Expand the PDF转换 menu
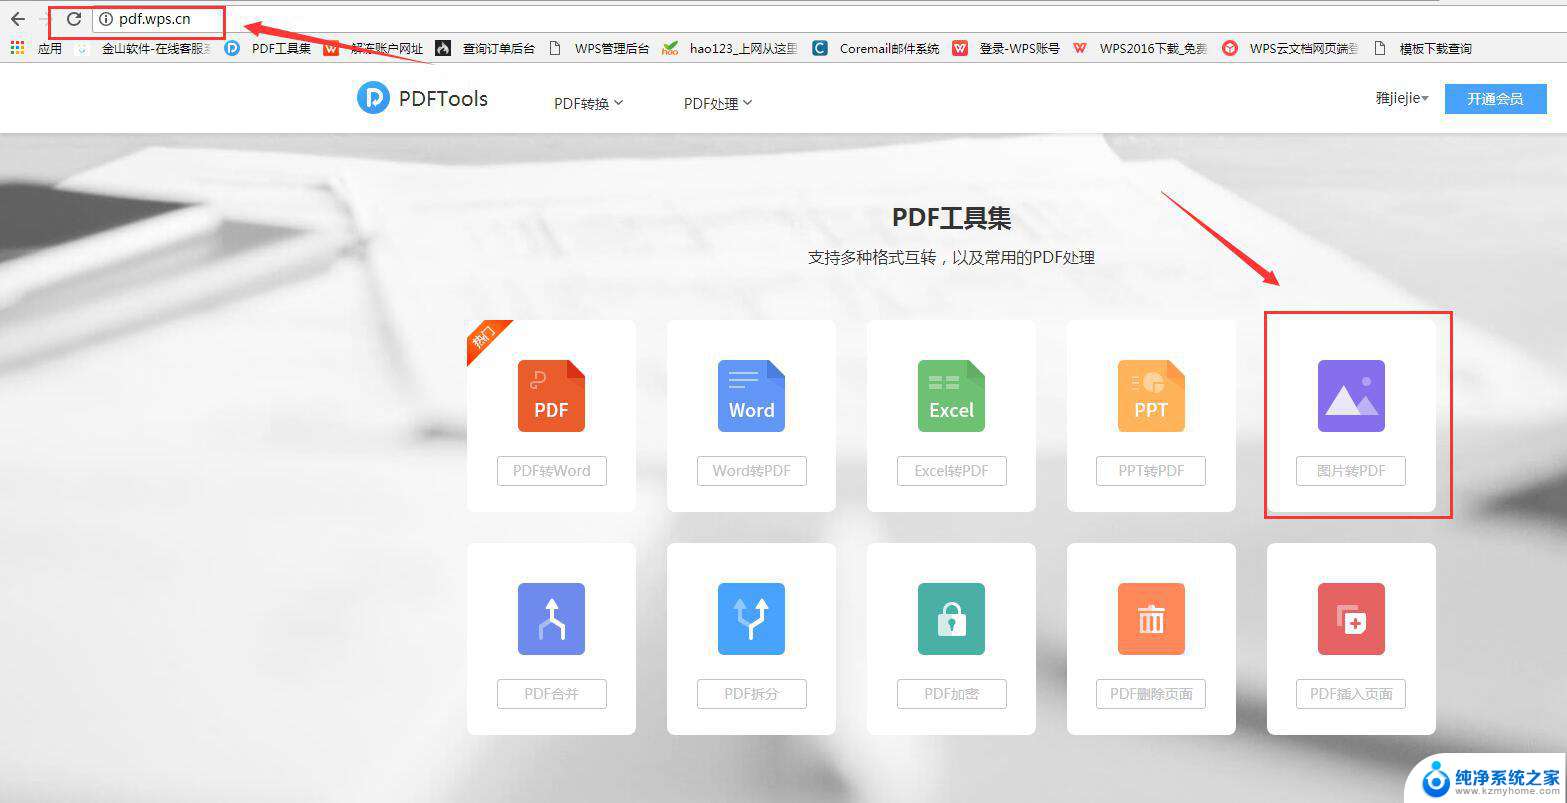Image resolution: width=1567 pixels, height=803 pixels. coord(589,103)
